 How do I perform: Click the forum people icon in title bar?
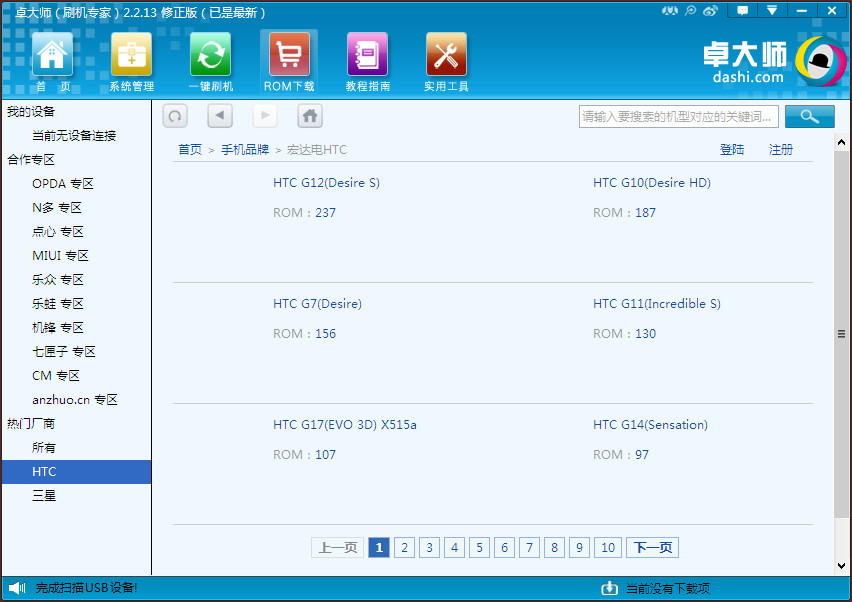click(670, 10)
